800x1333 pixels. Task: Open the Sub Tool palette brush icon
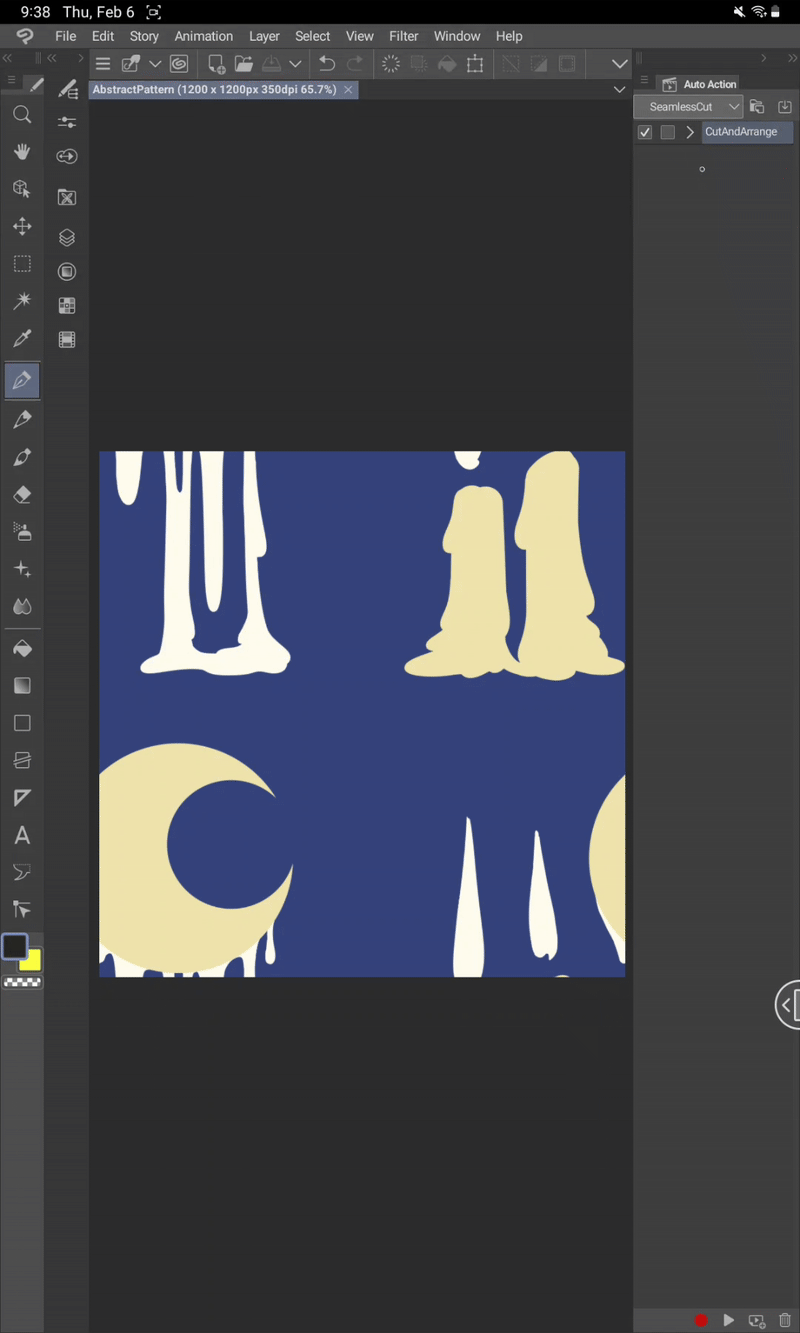(67, 89)
